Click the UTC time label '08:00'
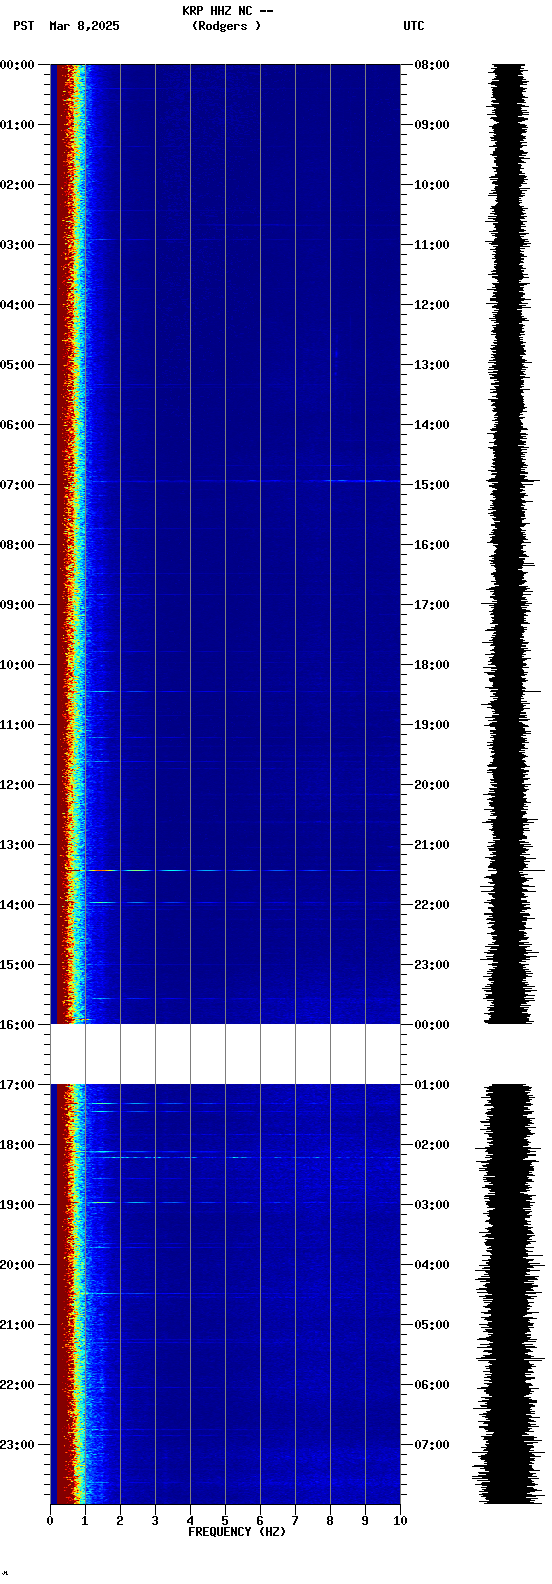 coord(432,65)
